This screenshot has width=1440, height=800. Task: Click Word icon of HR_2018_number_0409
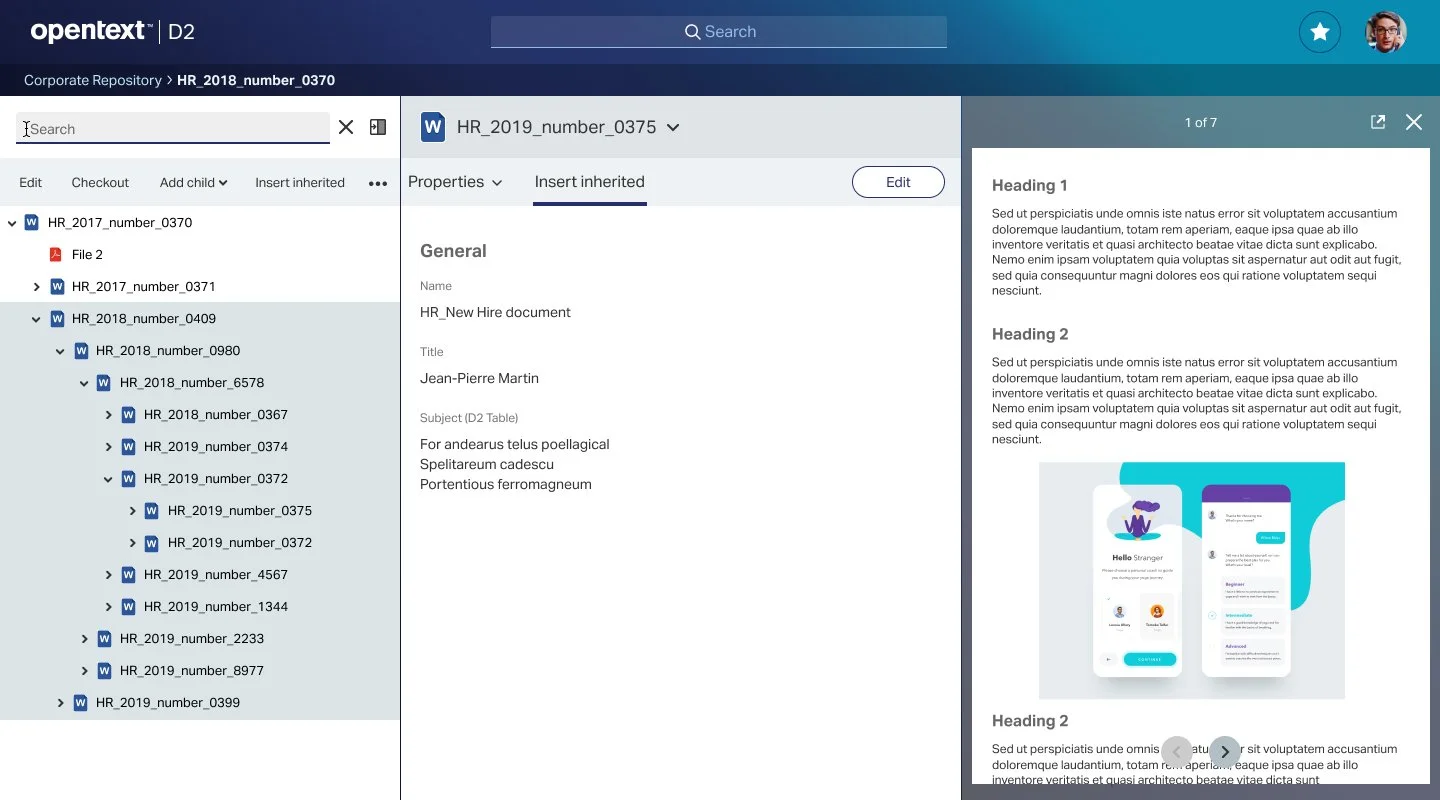point(55,319)
